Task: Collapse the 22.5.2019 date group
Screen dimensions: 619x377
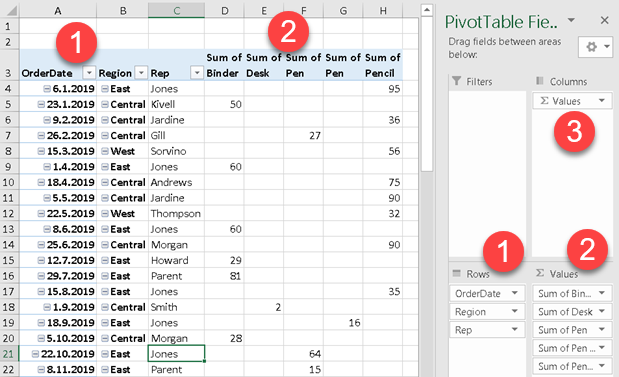Action: (41, 214)
